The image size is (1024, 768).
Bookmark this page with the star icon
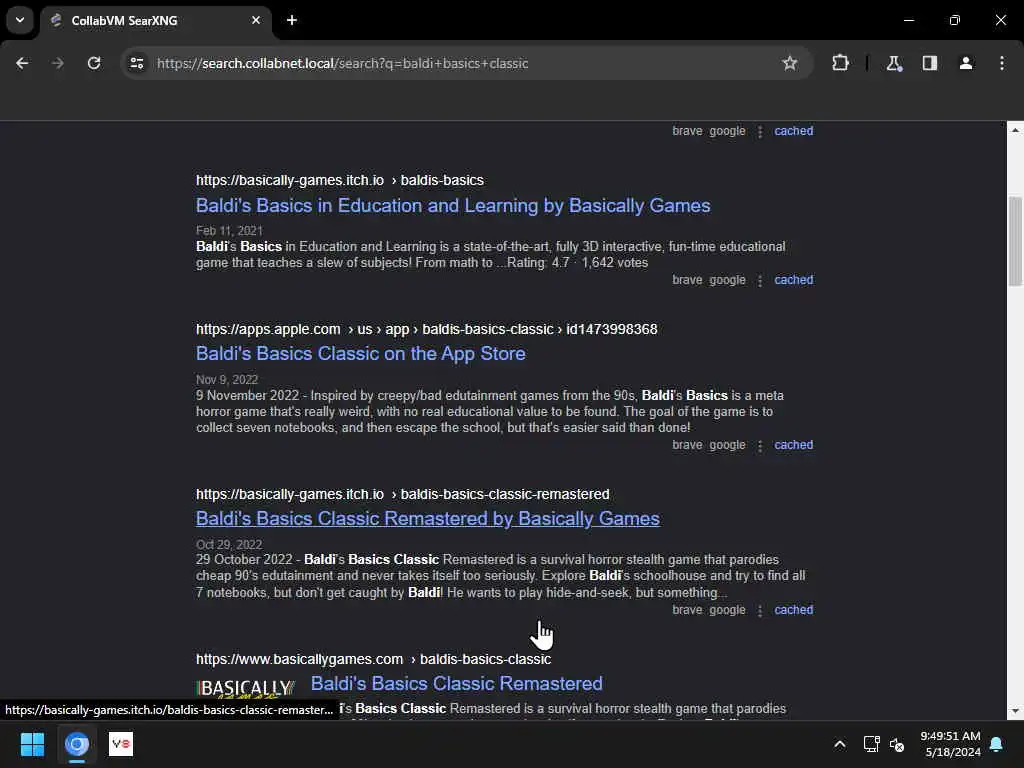pos(790,63)
